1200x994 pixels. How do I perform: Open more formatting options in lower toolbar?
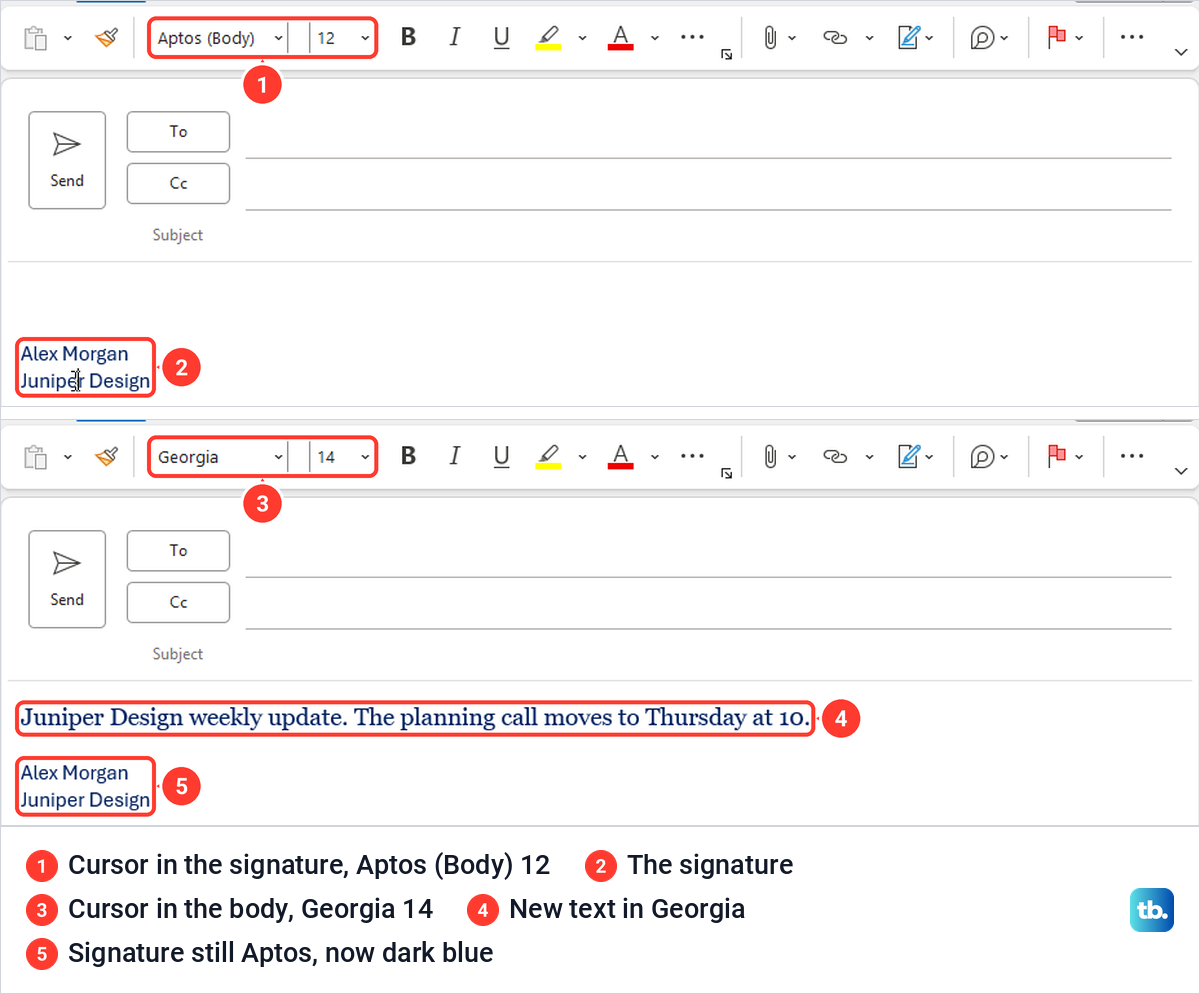(x=692, y=456)
